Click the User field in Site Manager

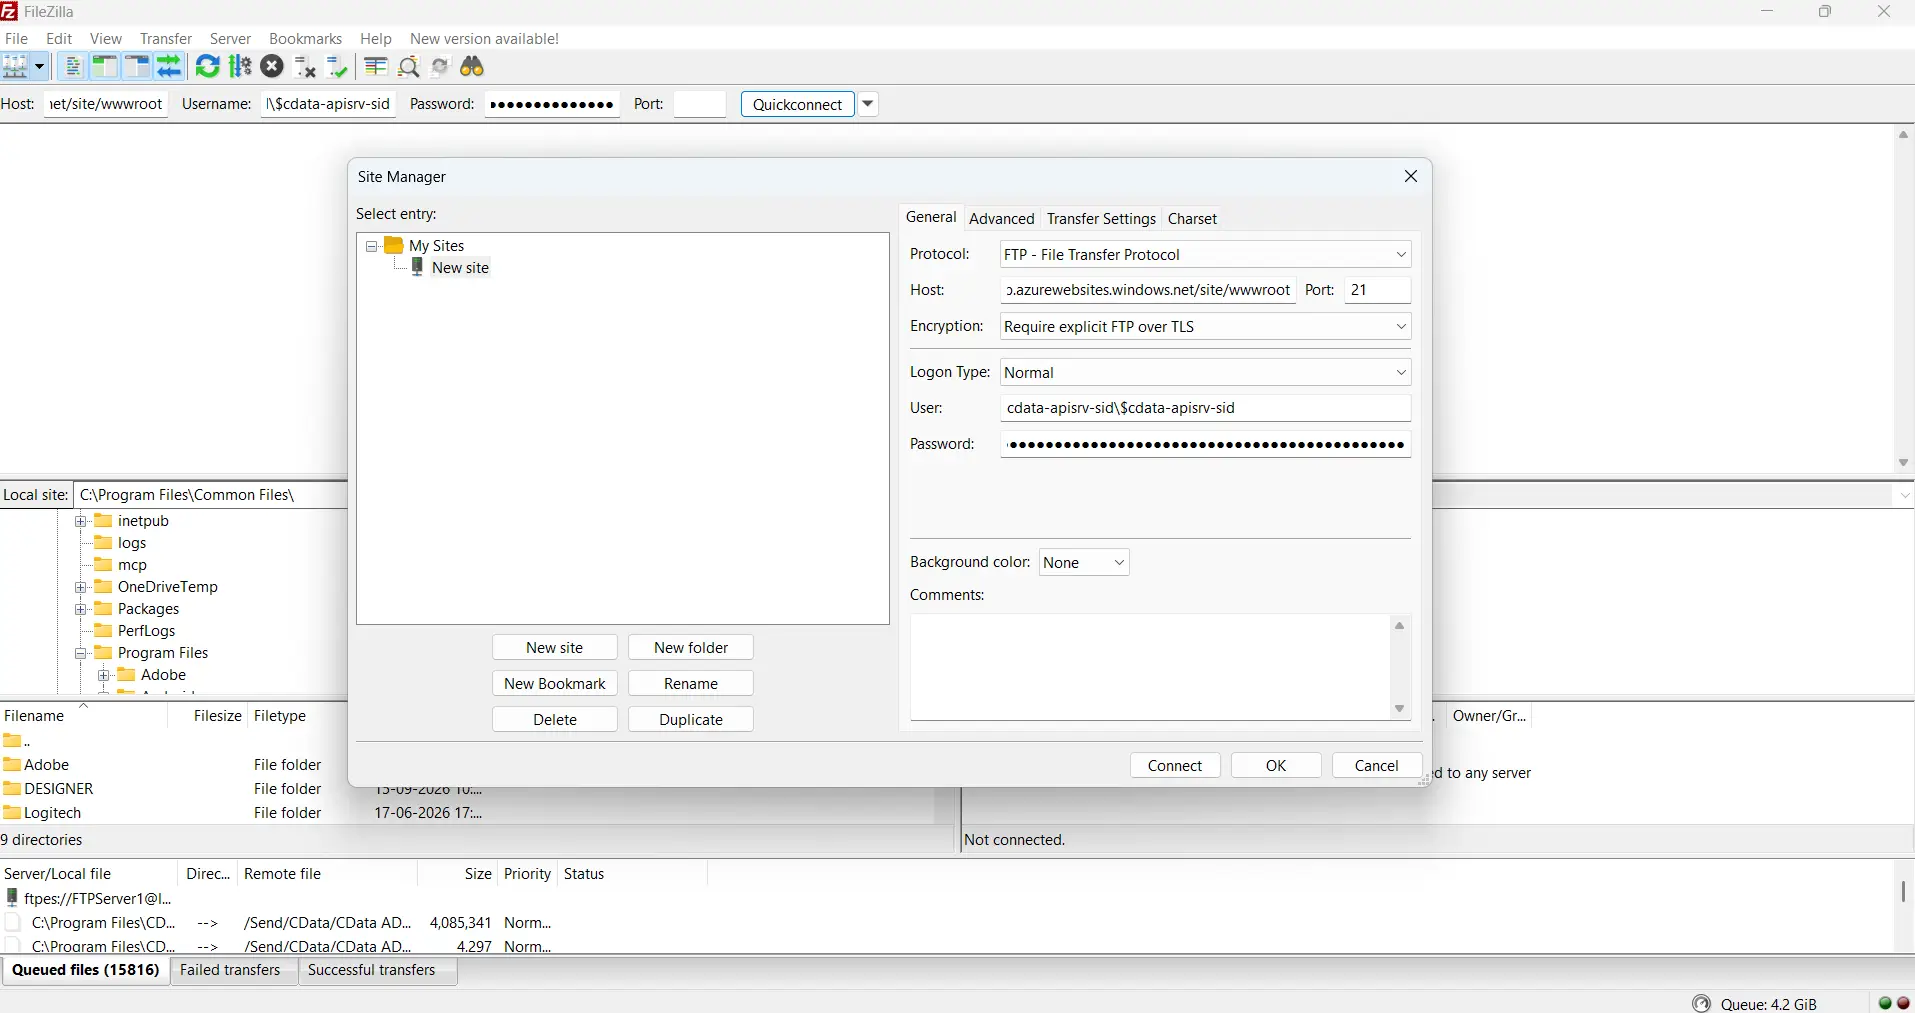click(1205, 408)
